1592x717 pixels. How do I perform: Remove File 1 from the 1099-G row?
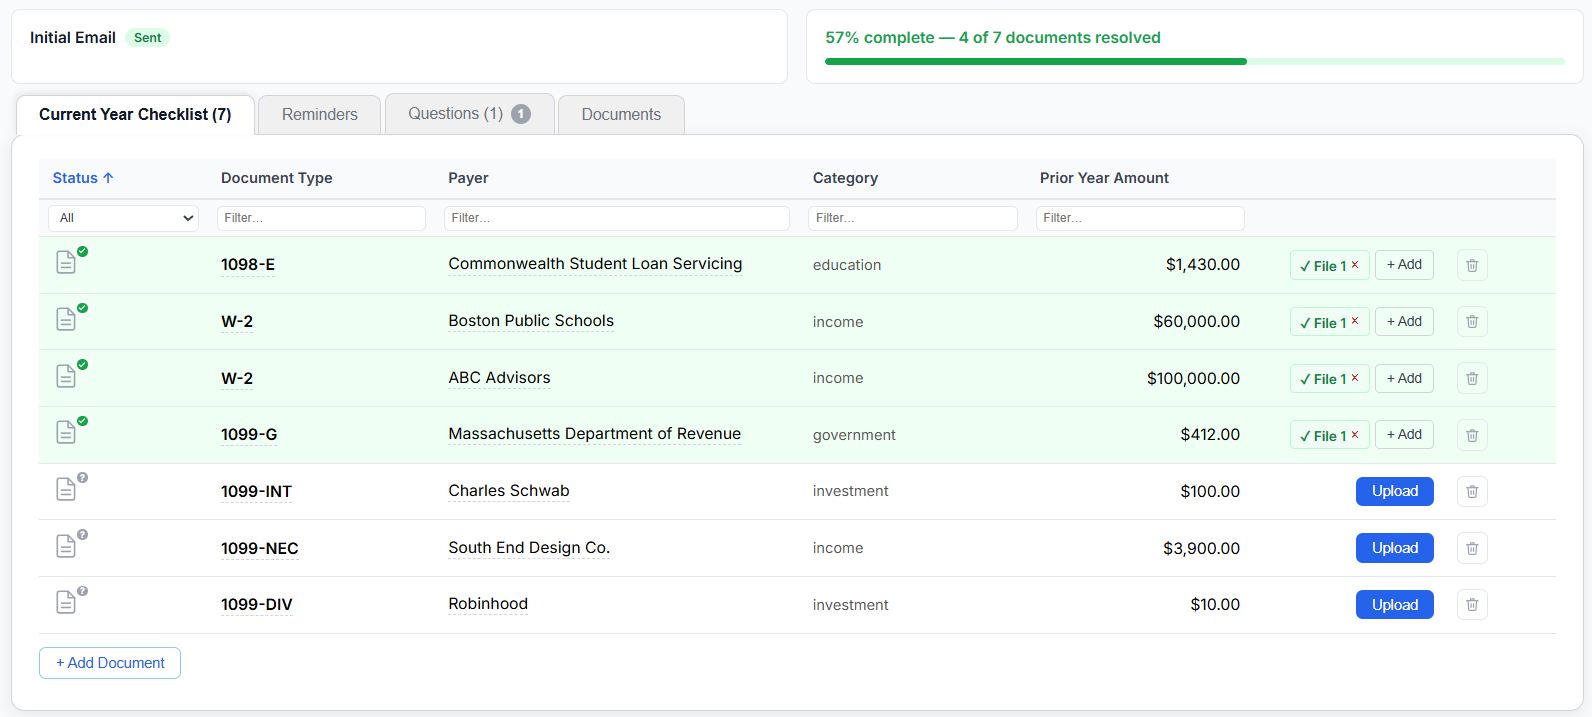(1355, 434)
